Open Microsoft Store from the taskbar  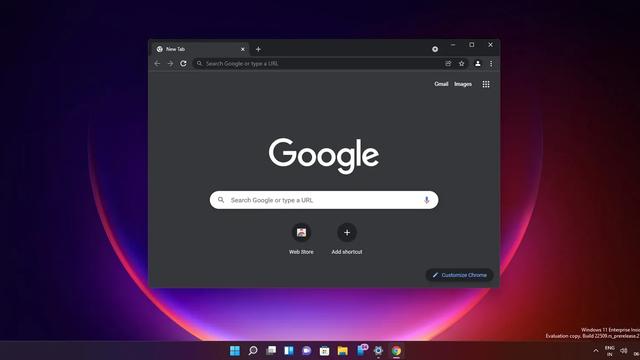tap(324, 351)
